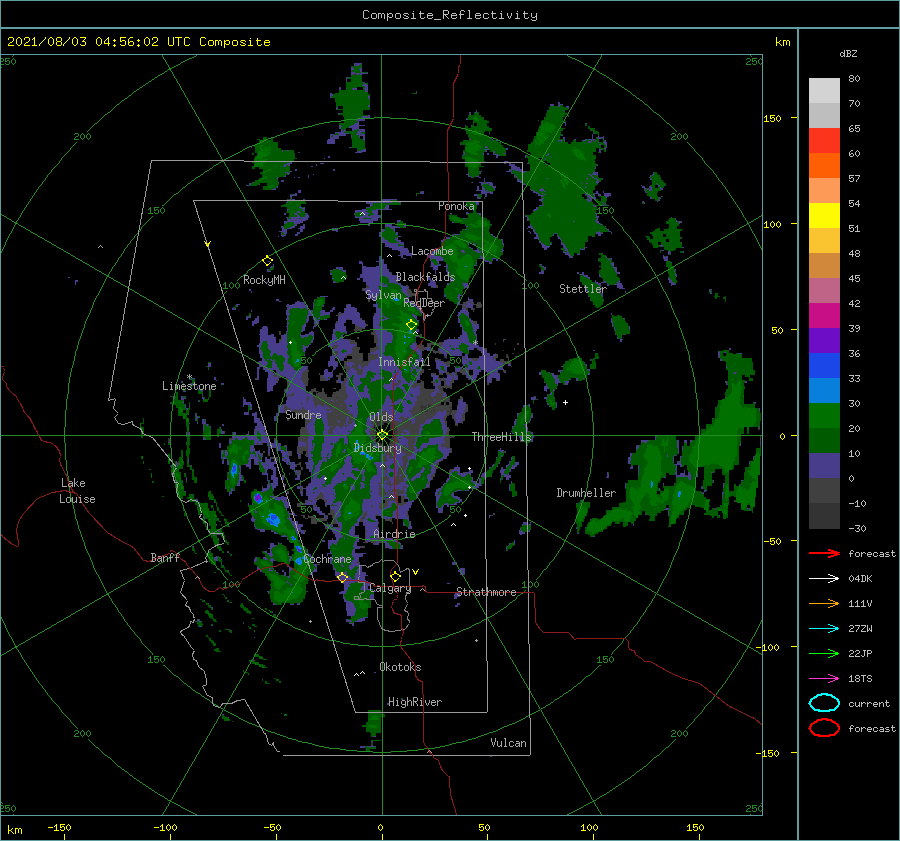The width and height of the screenshot is (900, 841).
Task: Click the large green echo north of Stettler
Action: (565, 184)
